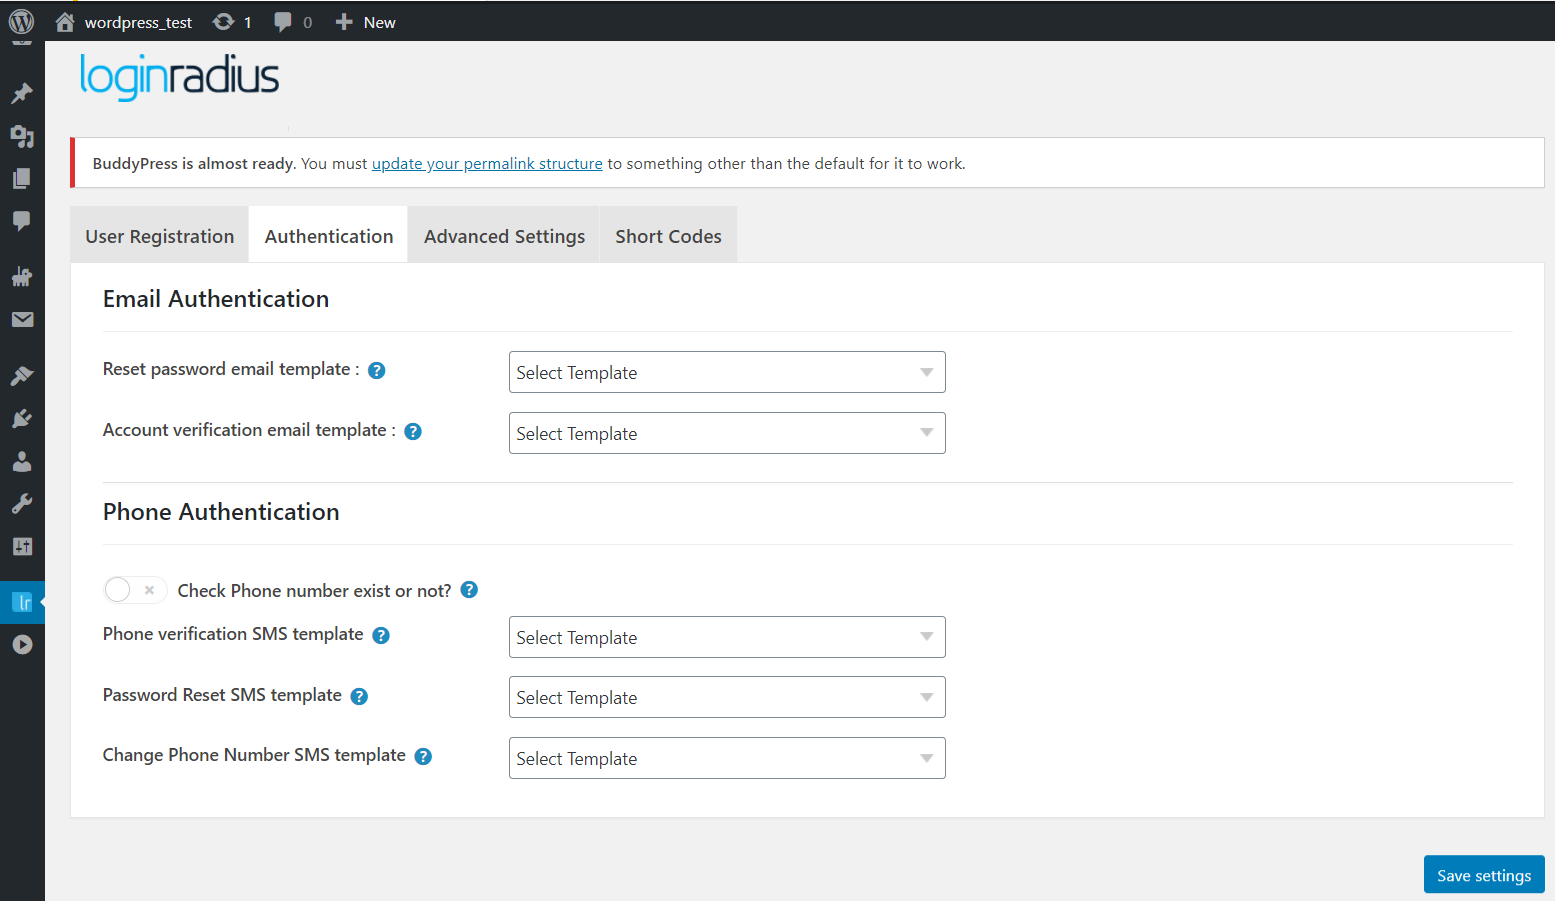Screen dimensions: 1555x901
Task: Select the highlighted LoginRadius 'lr' sidebar icon
Action: pos(21,601)
